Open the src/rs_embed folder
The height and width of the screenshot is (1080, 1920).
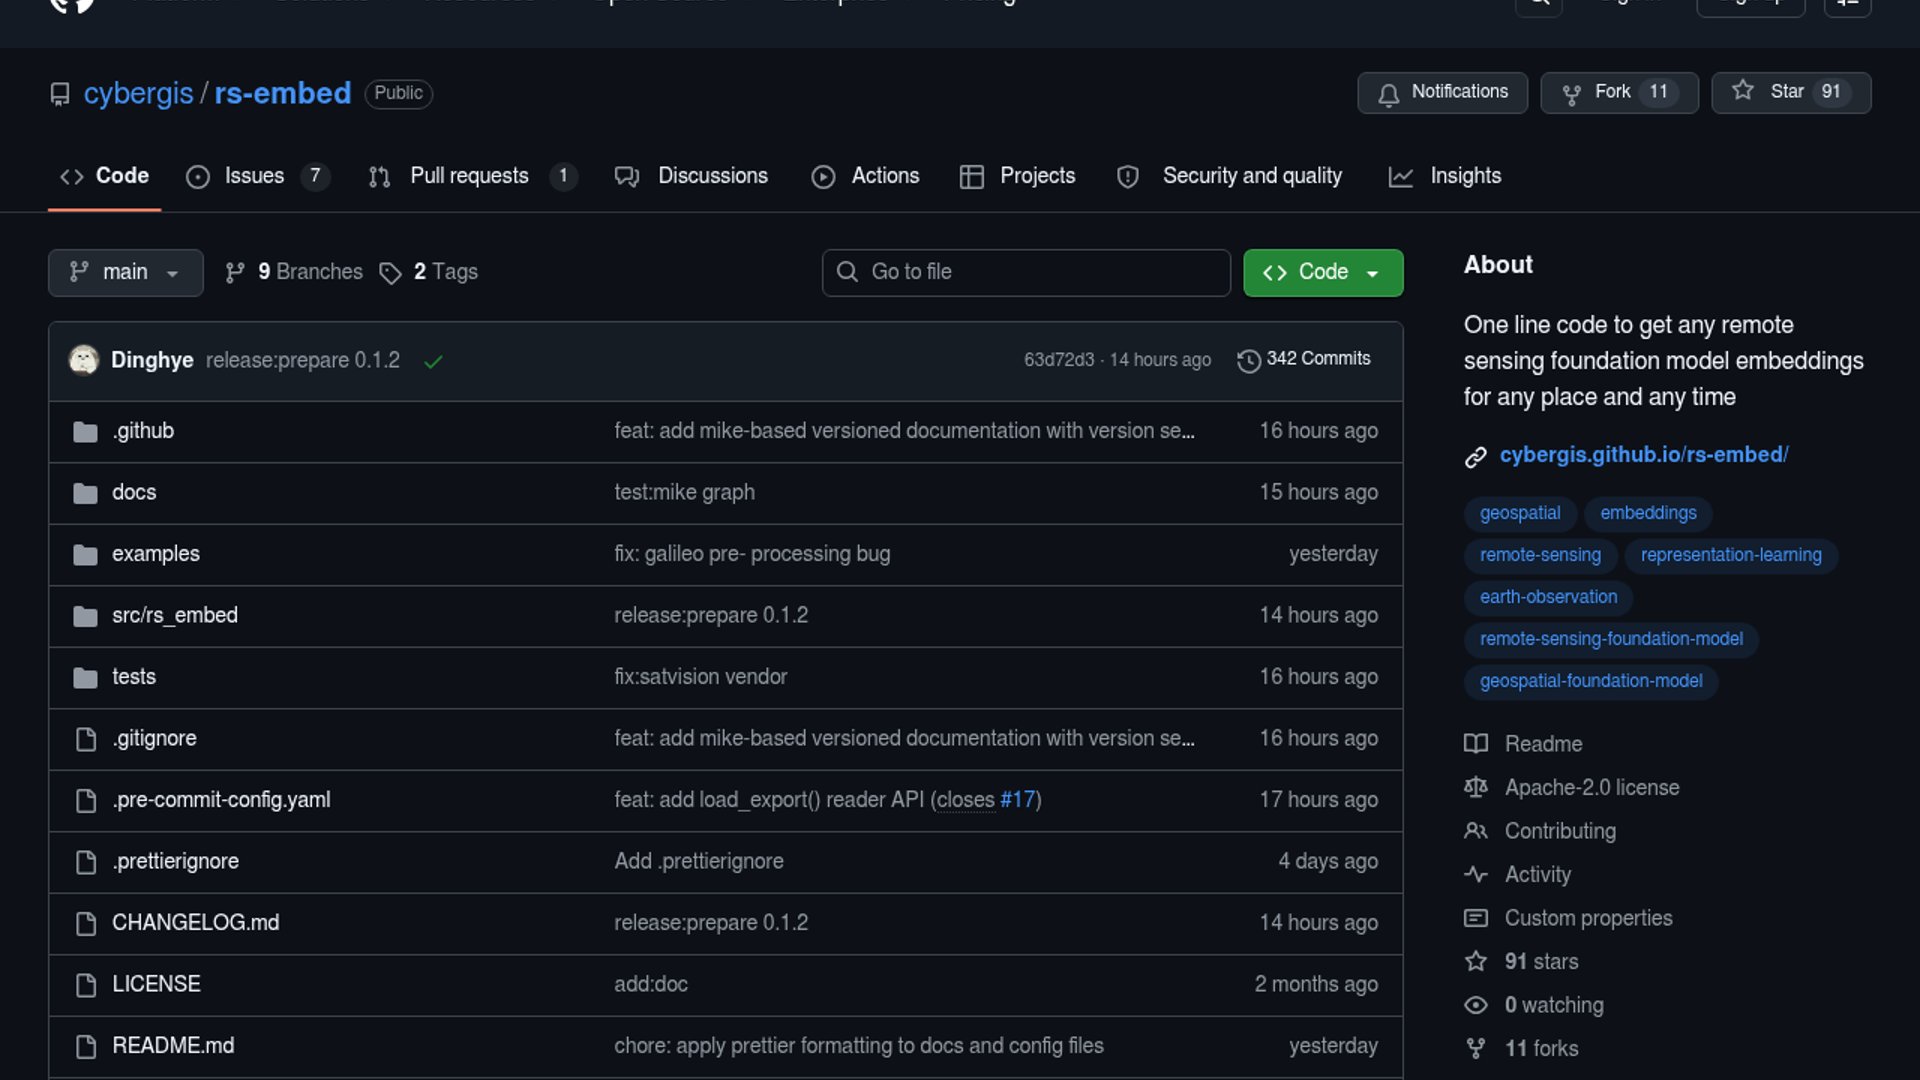click(x=174, y=615)
